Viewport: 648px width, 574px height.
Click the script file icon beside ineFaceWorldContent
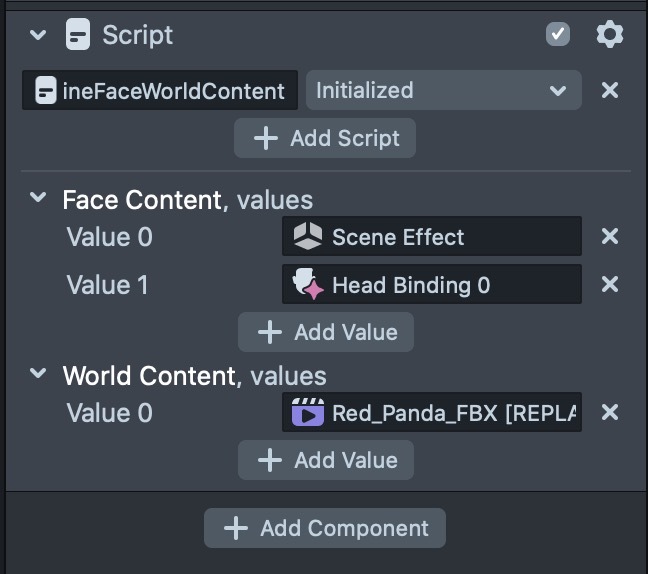pyautogui.click(x=45, y=91)
